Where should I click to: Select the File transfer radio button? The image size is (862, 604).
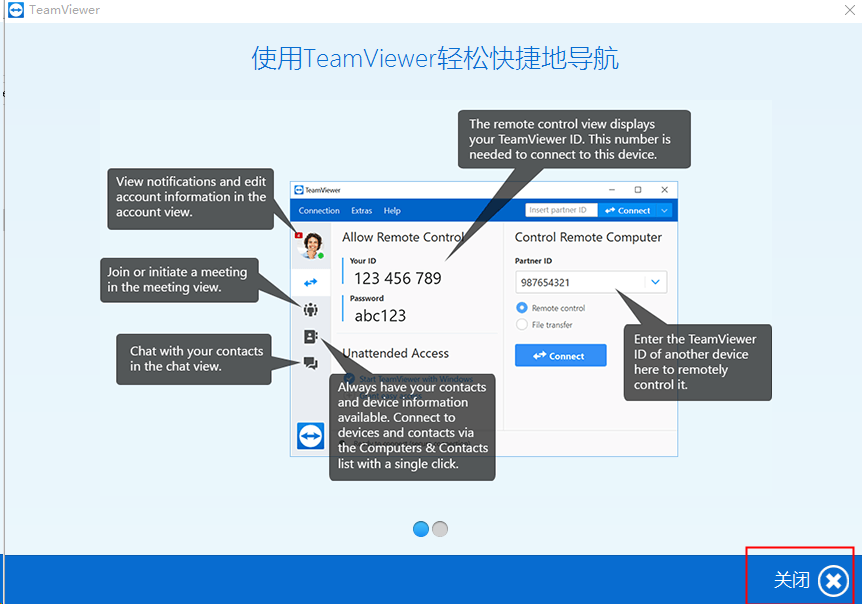click(x=522, y=324)
